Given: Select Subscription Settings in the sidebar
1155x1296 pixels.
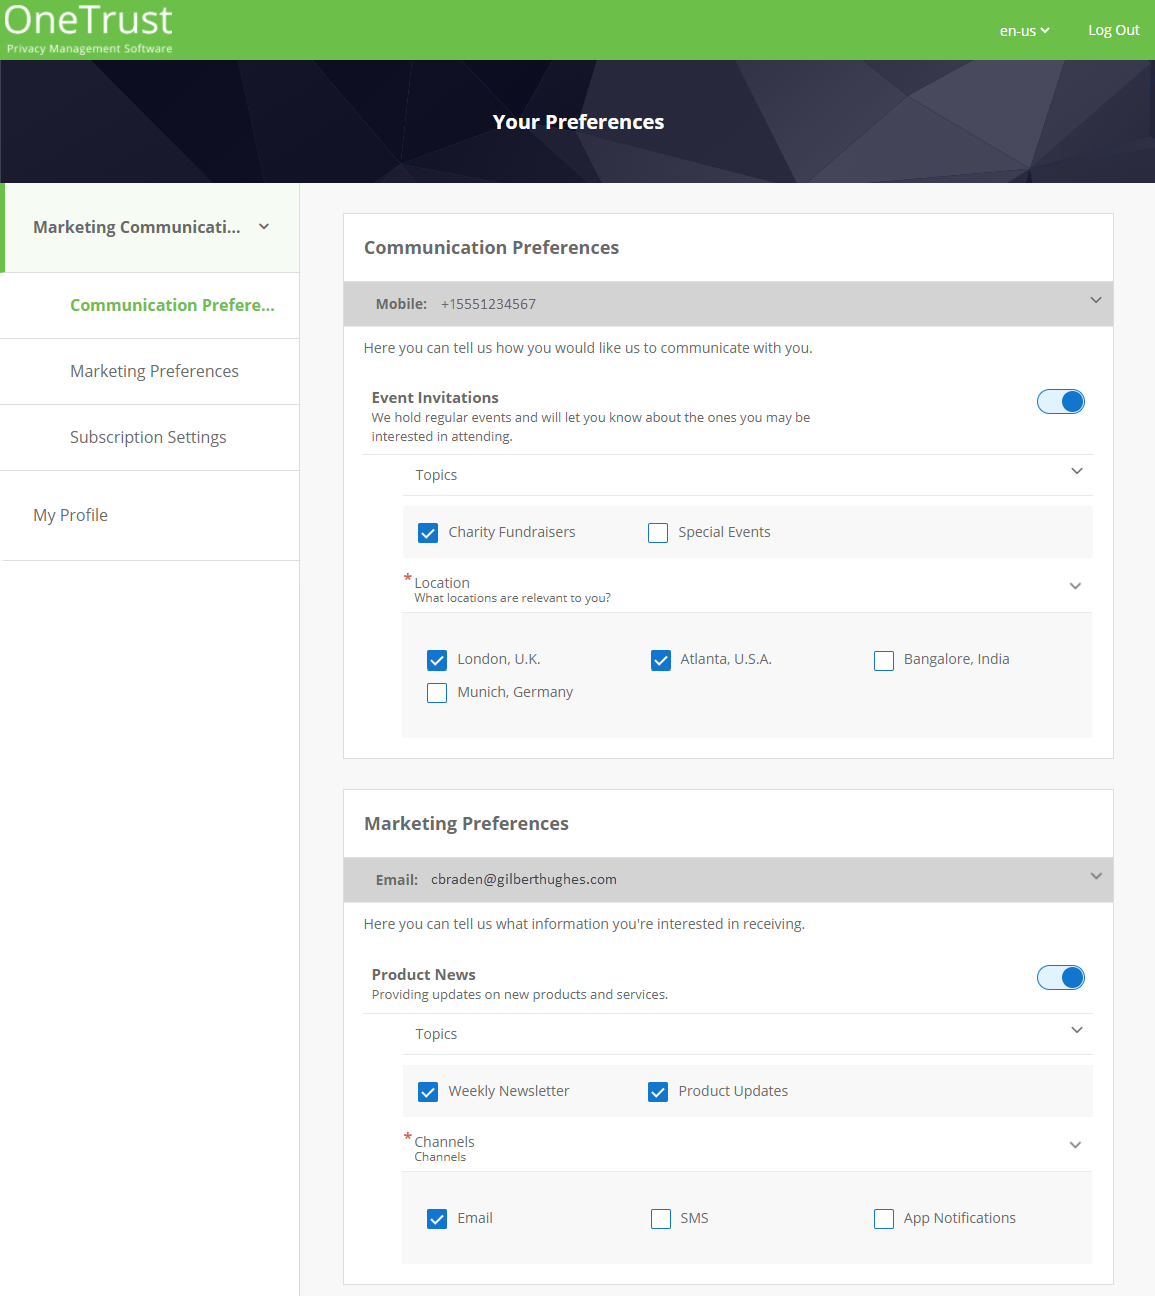Looking at the screenshot, I should point(148,437).
